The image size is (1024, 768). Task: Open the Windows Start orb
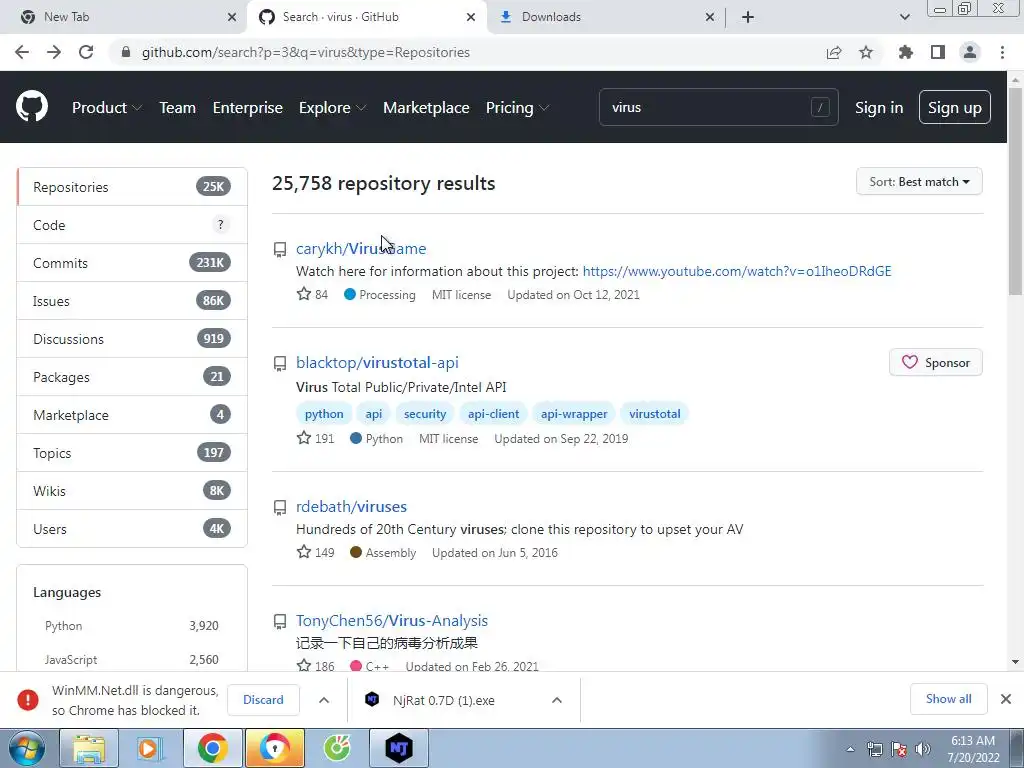coord(26,748)
